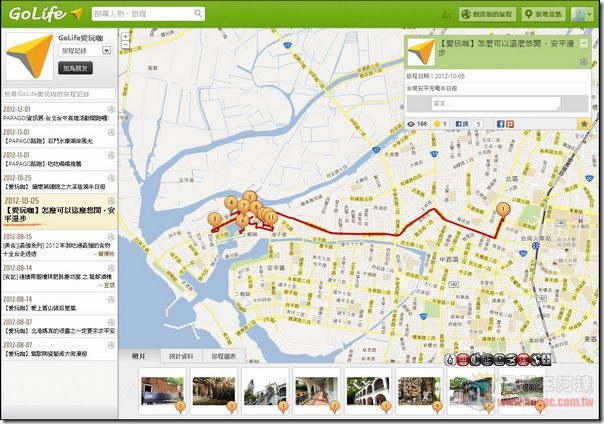Click globe icon on 2012-10-05 trip row
The width and height of the screenshot is (604, 424).
[x=111, y=201]
